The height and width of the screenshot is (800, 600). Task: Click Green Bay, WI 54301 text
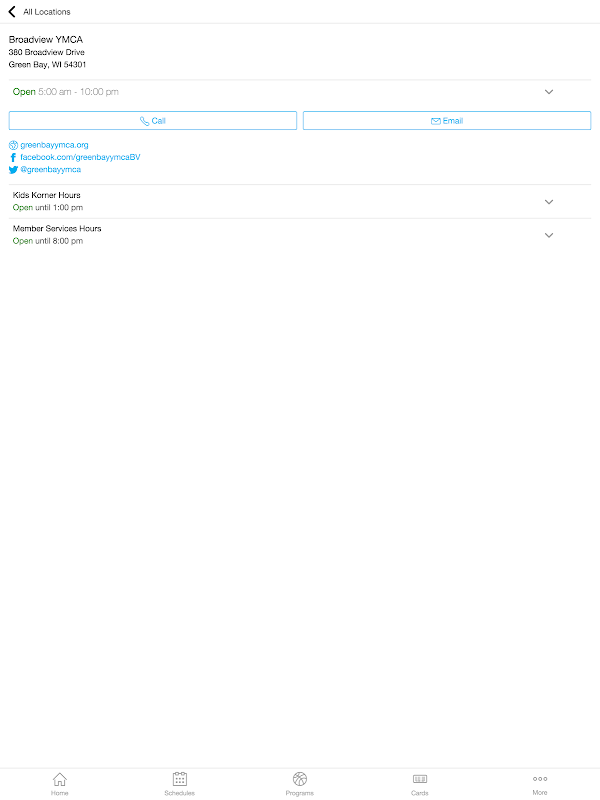pos(47,64)
